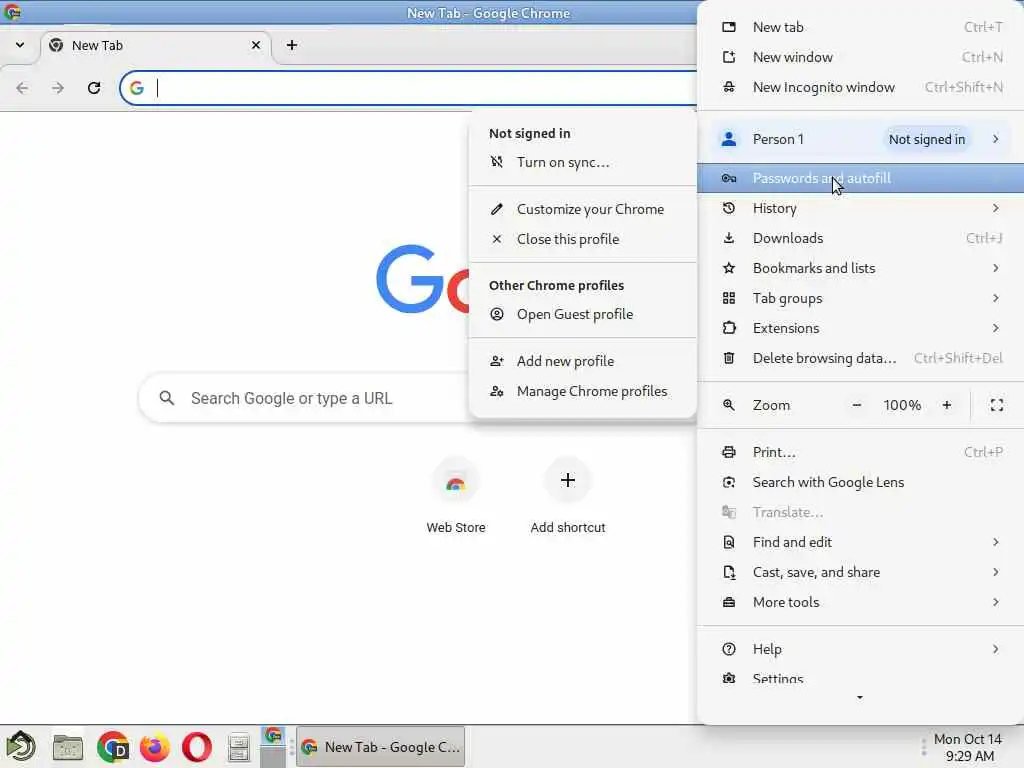1024x768 pixels.
Task: Expand the Person 1 submenu chevron
Action: [x=995, y=139]
